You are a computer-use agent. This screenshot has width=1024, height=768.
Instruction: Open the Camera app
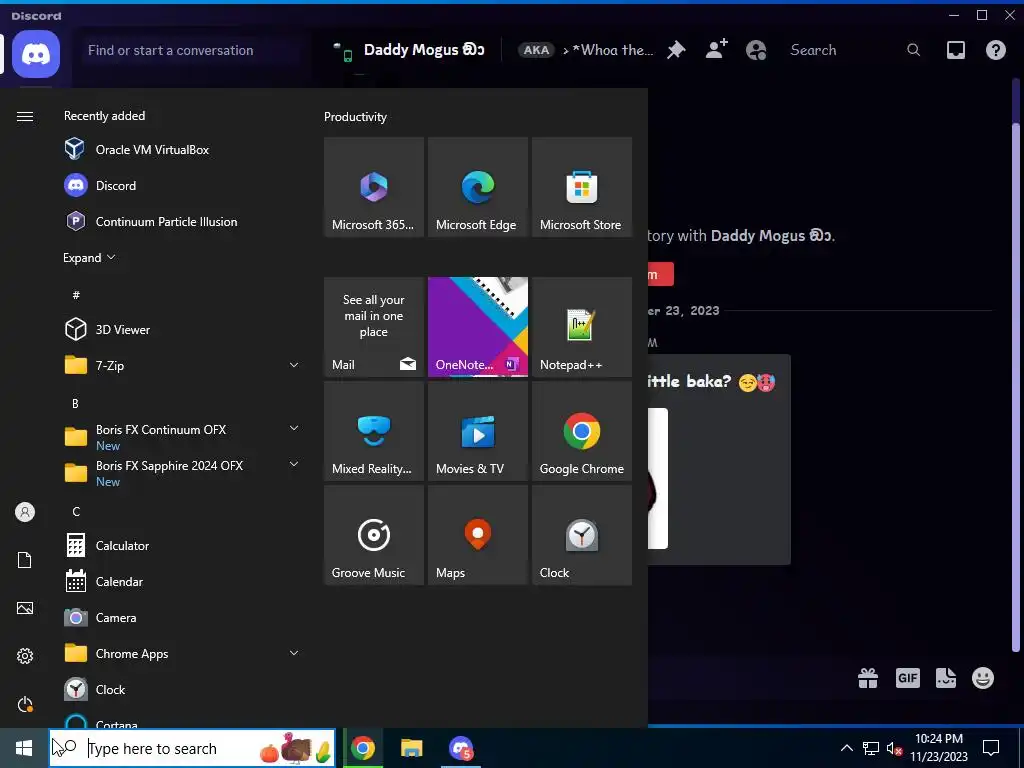183,617
